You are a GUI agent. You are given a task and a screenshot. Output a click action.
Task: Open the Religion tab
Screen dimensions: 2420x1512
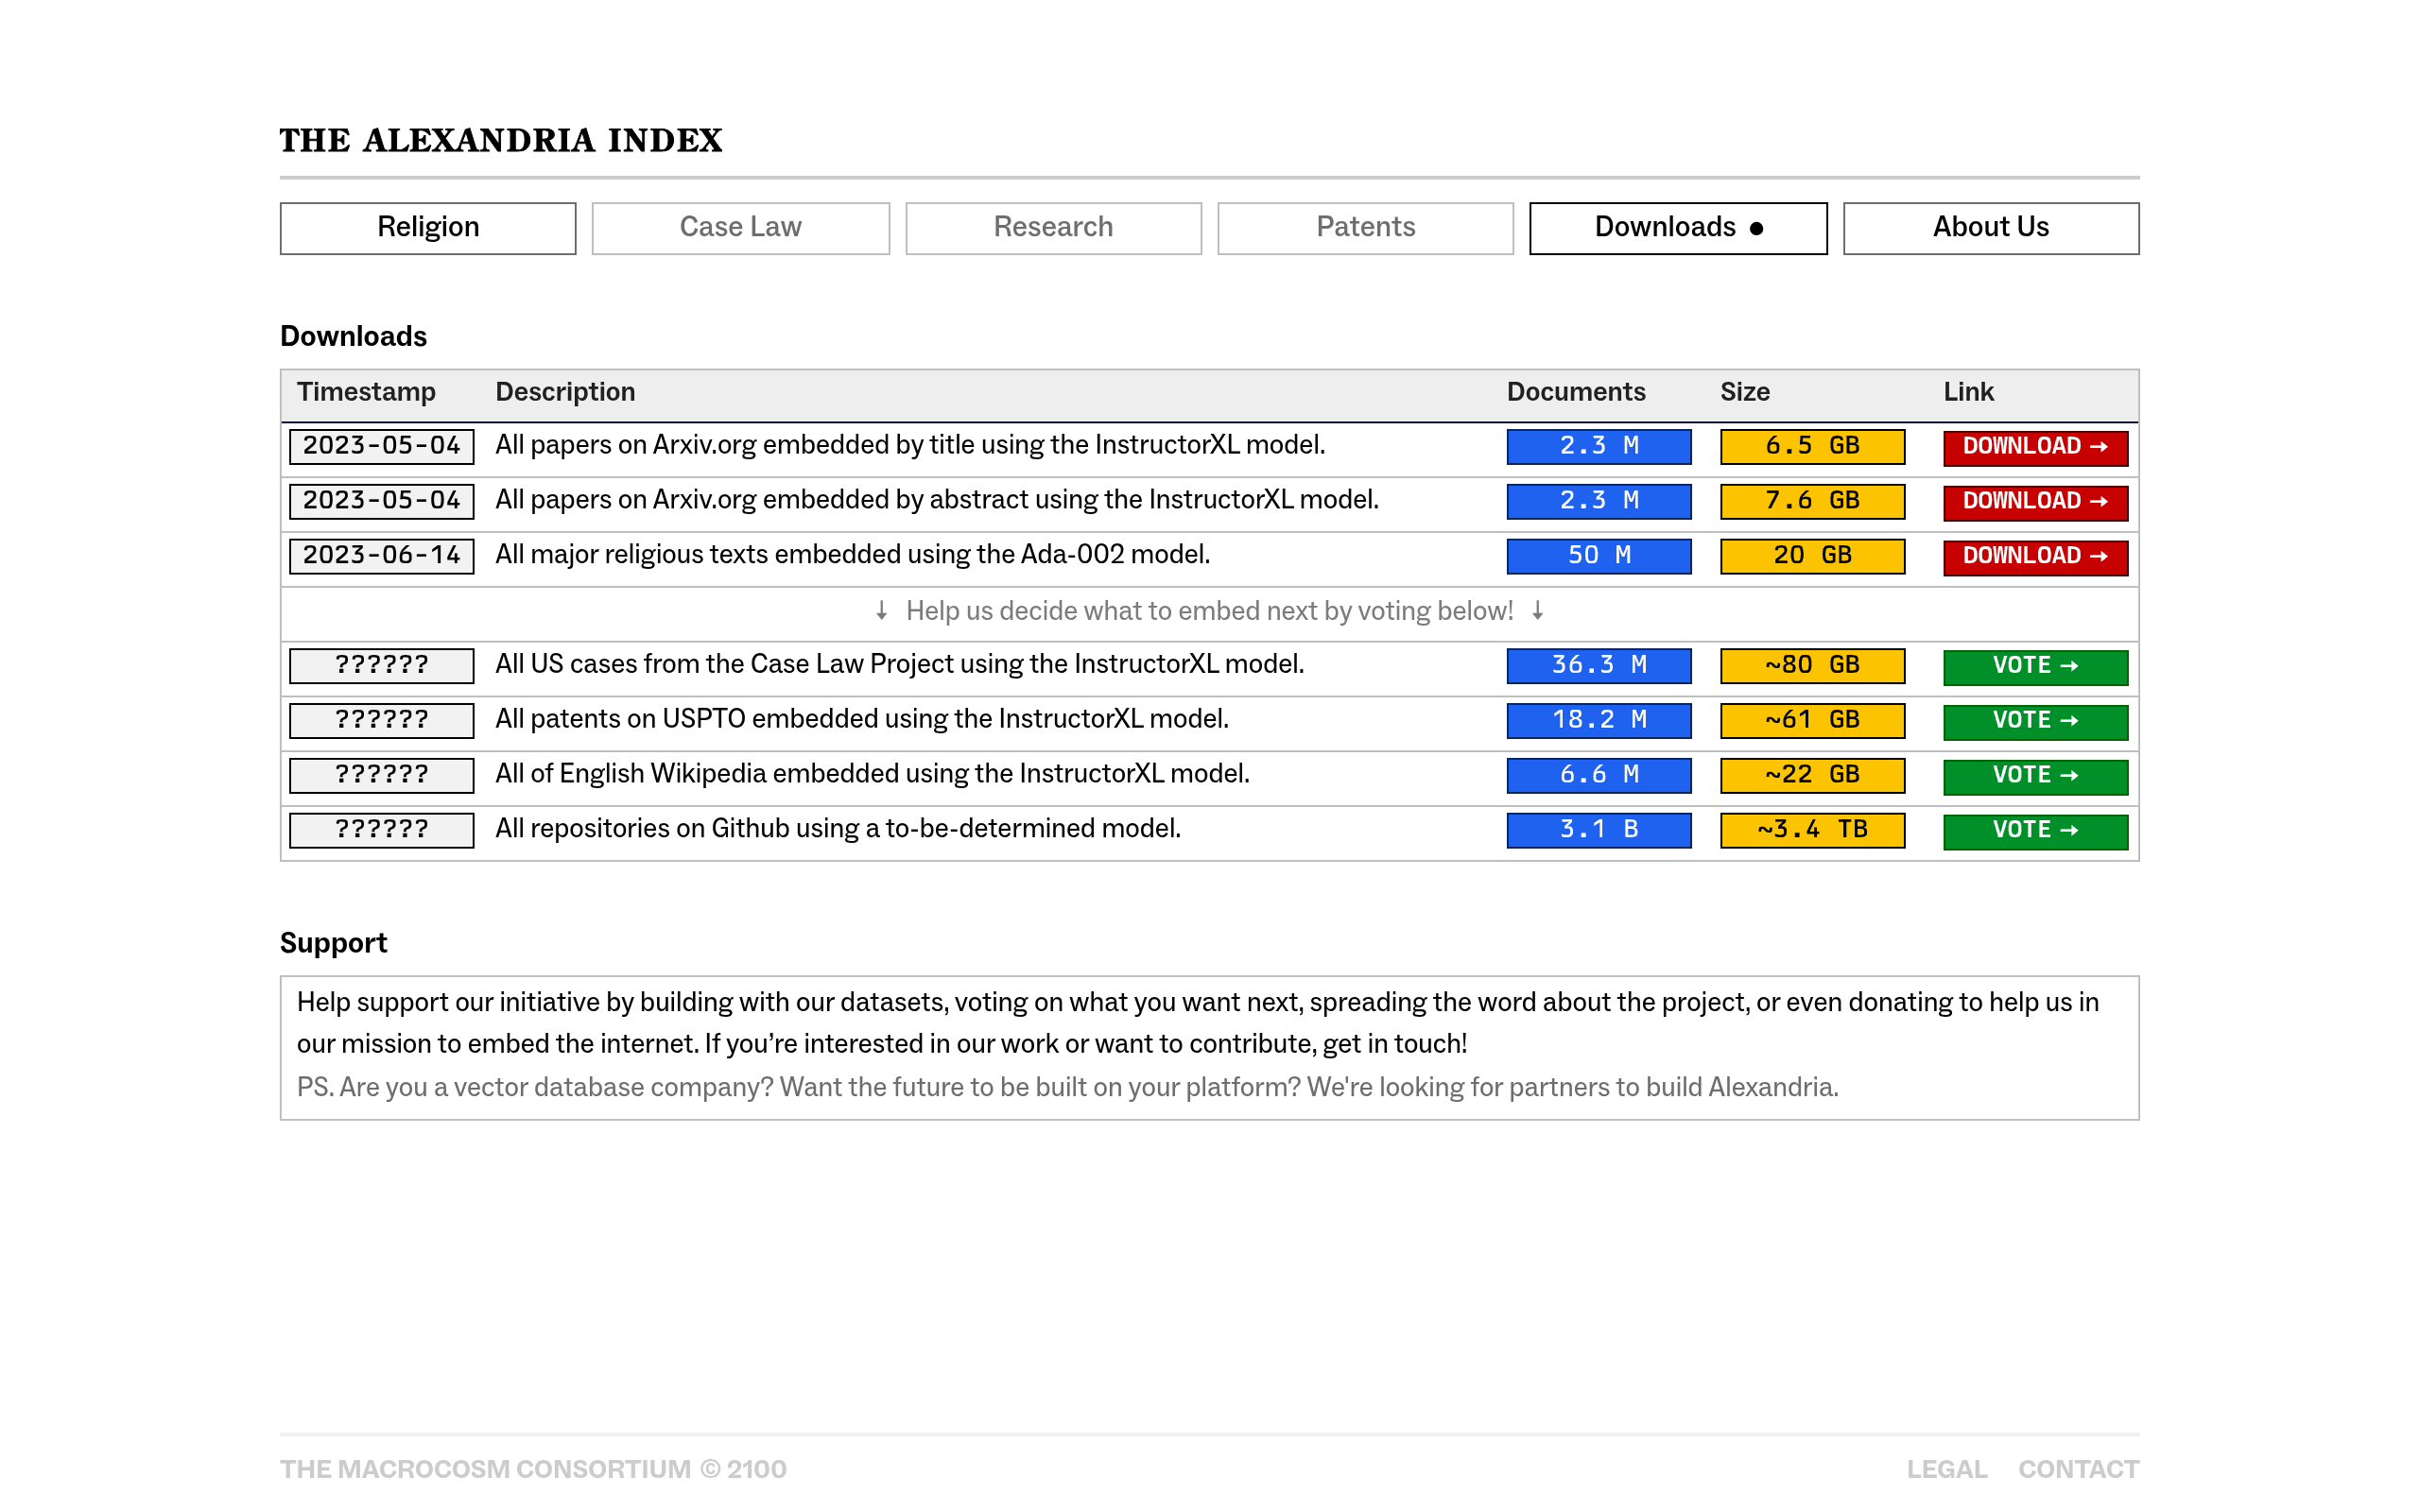(x=428, y=228)
